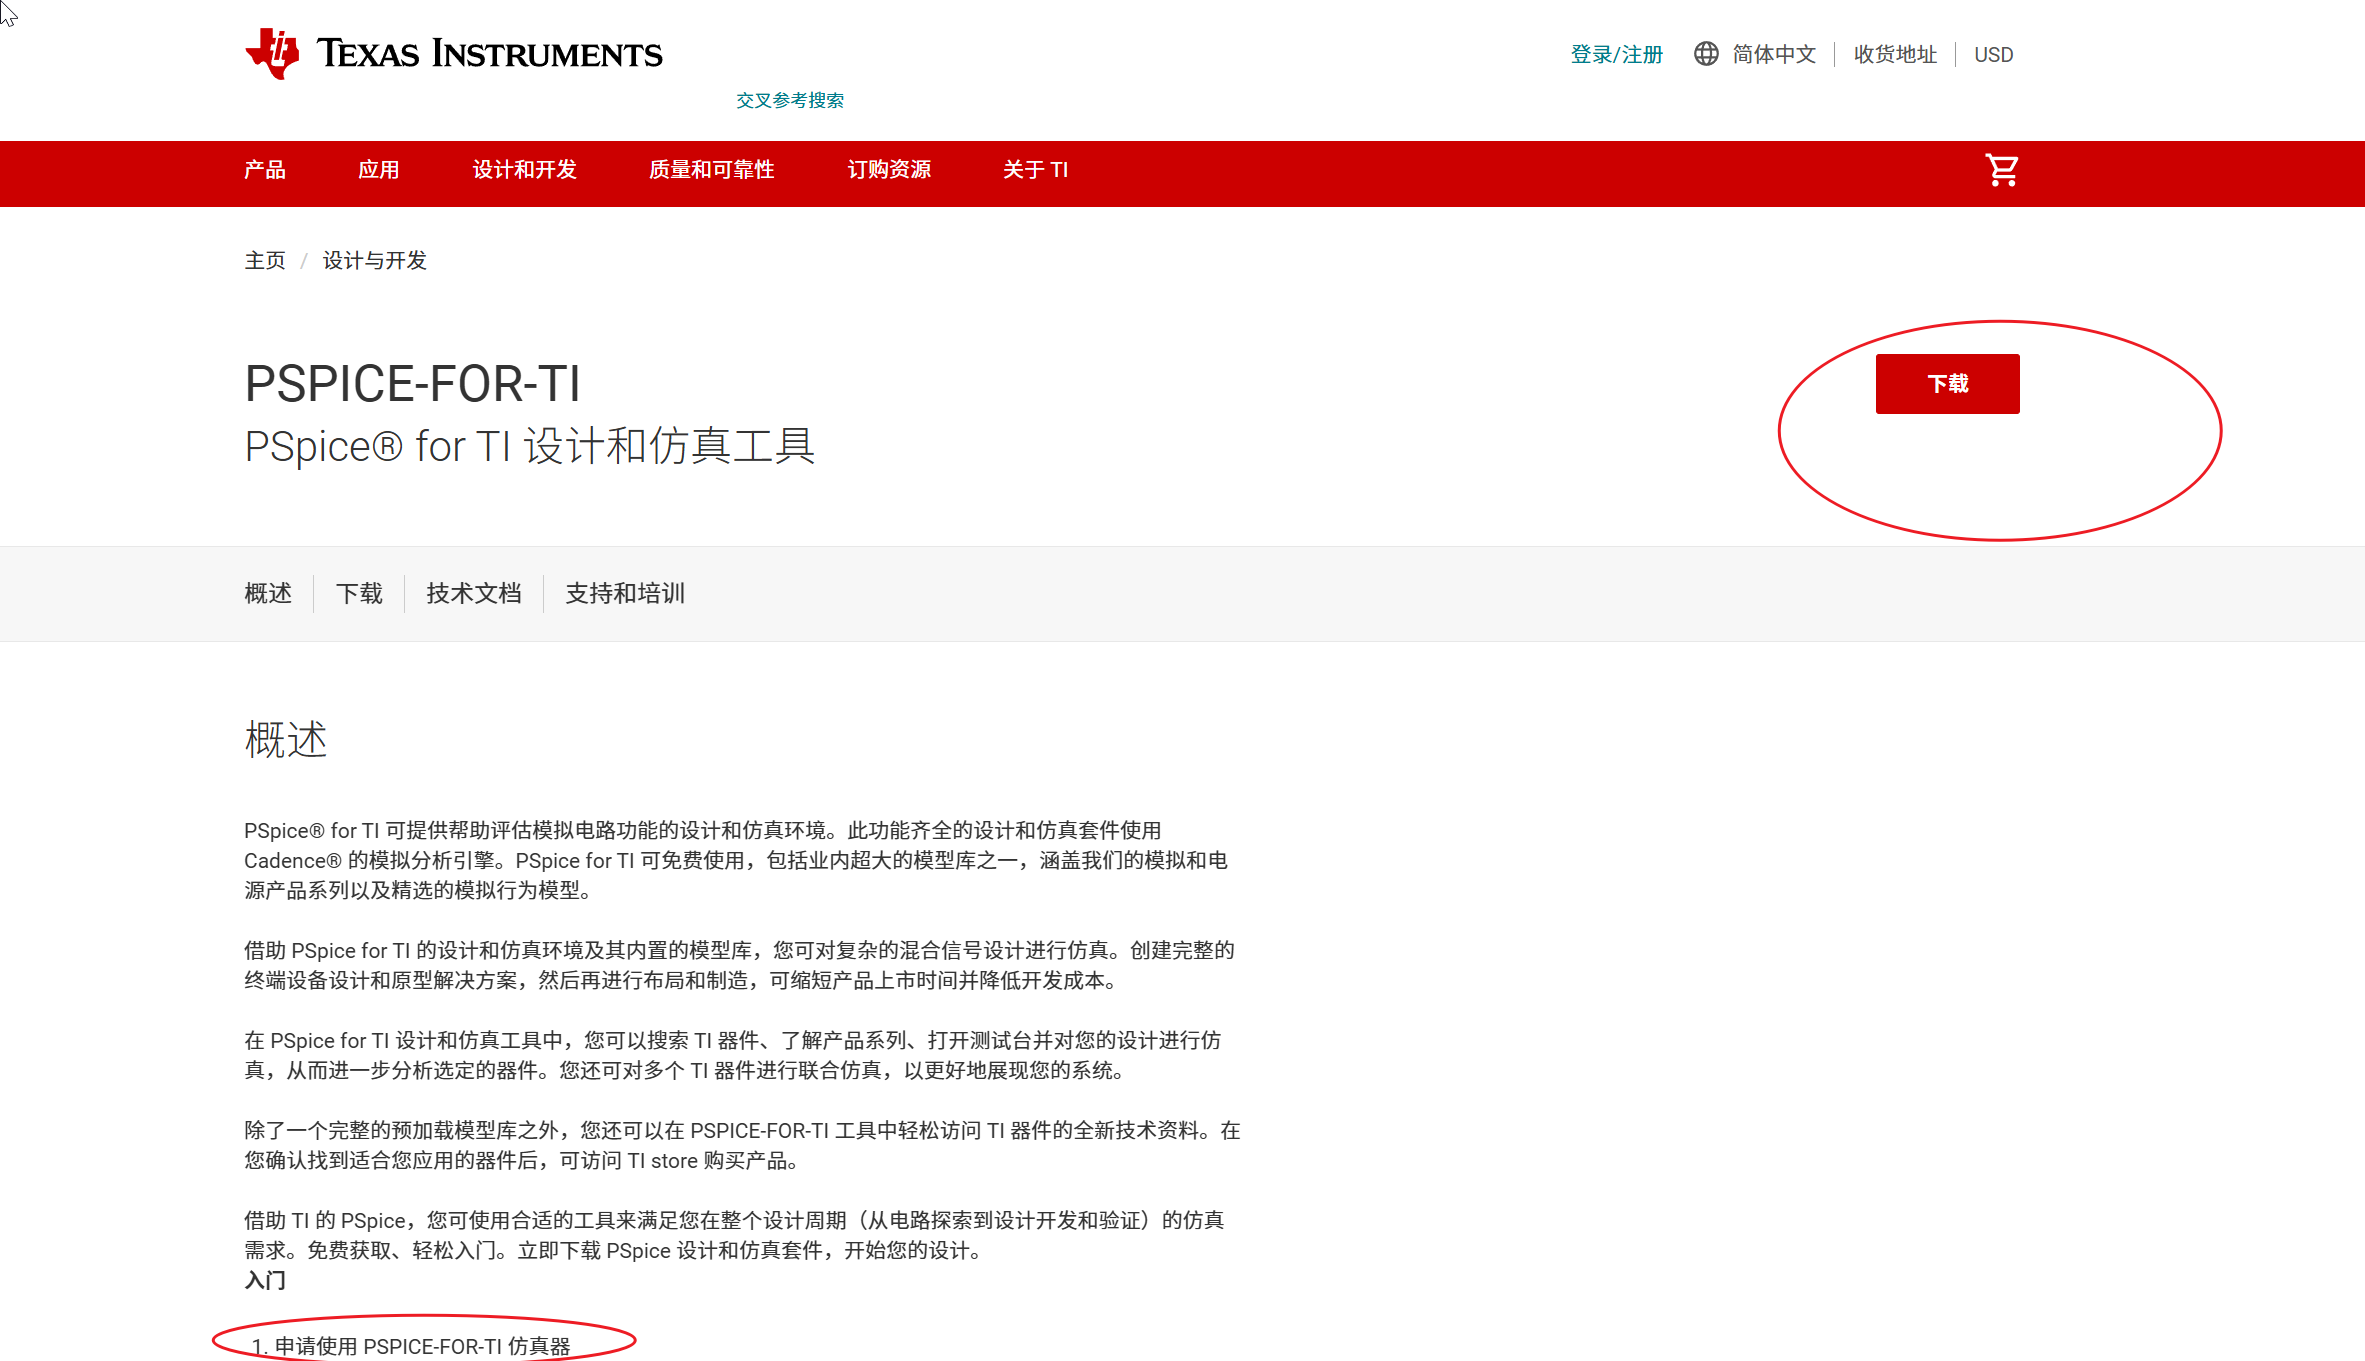2365x1361 pixels.
Task: Open the 应用 navigation menu
Action: 379,170
